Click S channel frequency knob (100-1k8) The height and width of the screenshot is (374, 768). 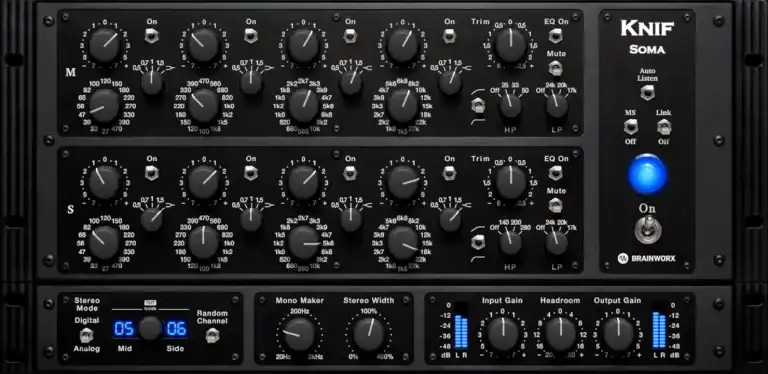204,242
